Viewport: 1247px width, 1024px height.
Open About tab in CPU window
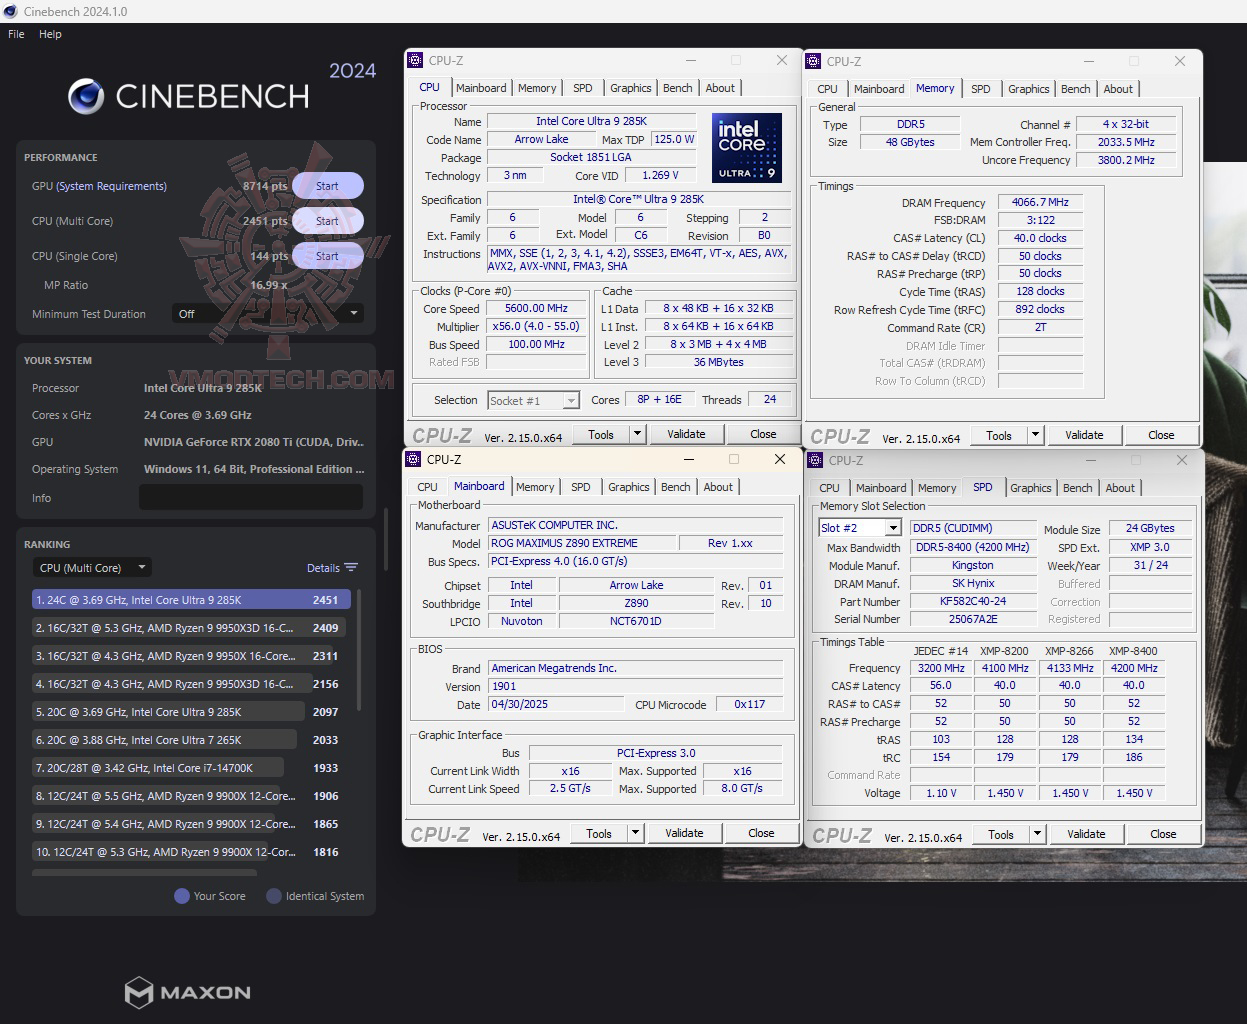720,88
